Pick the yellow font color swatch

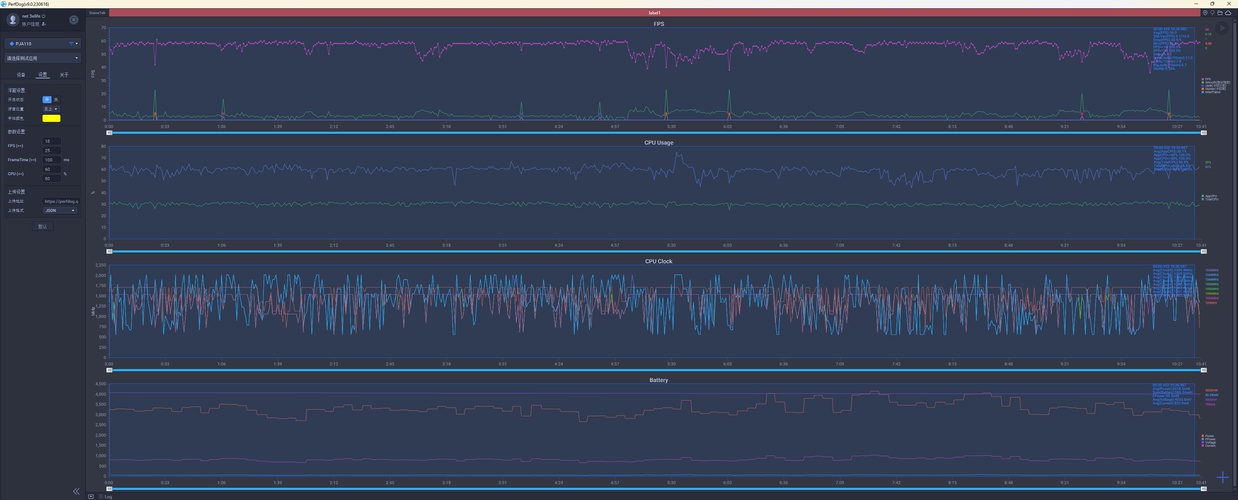[51, 118]
